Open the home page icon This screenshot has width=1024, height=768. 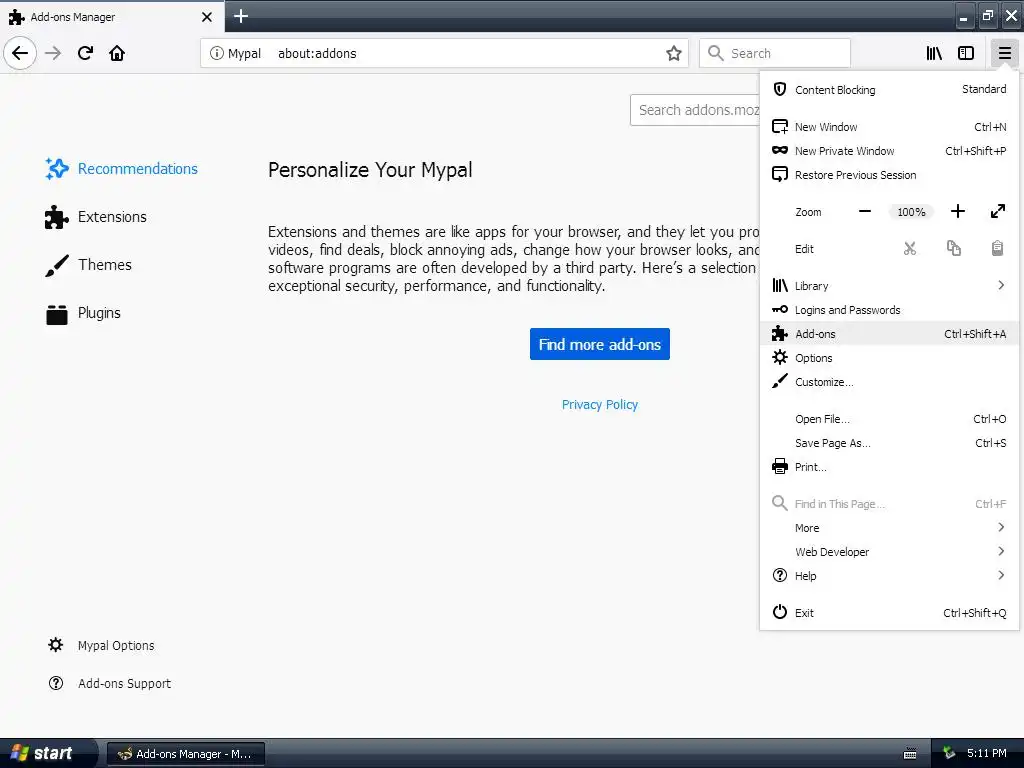click(117, 53)
